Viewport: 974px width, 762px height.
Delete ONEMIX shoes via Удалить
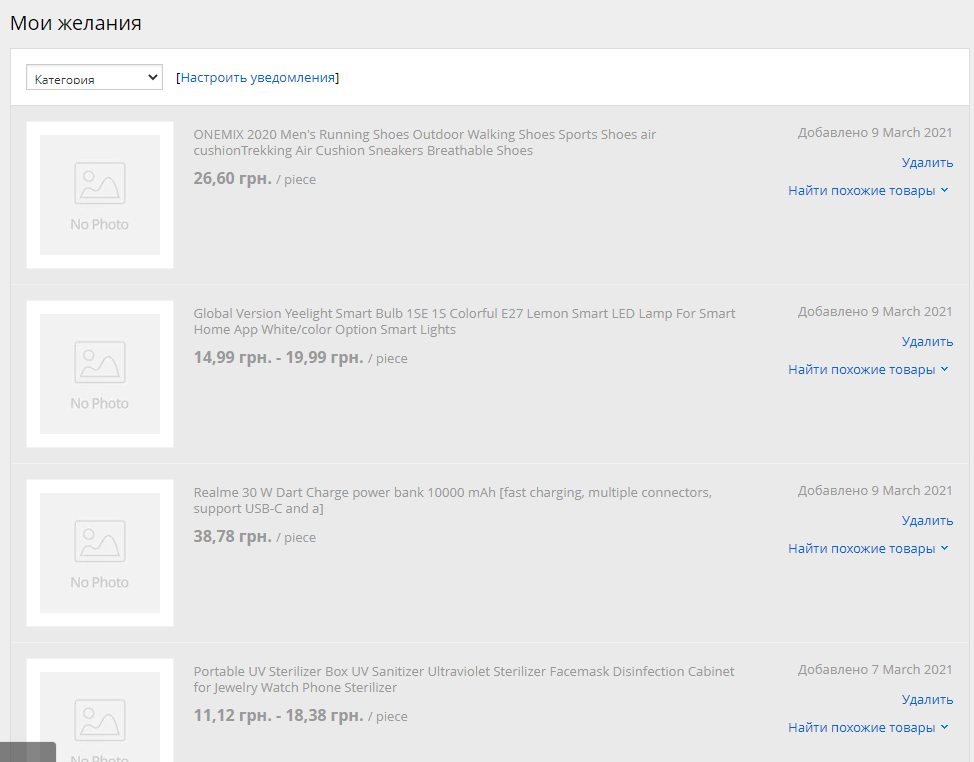click(927, 163)
